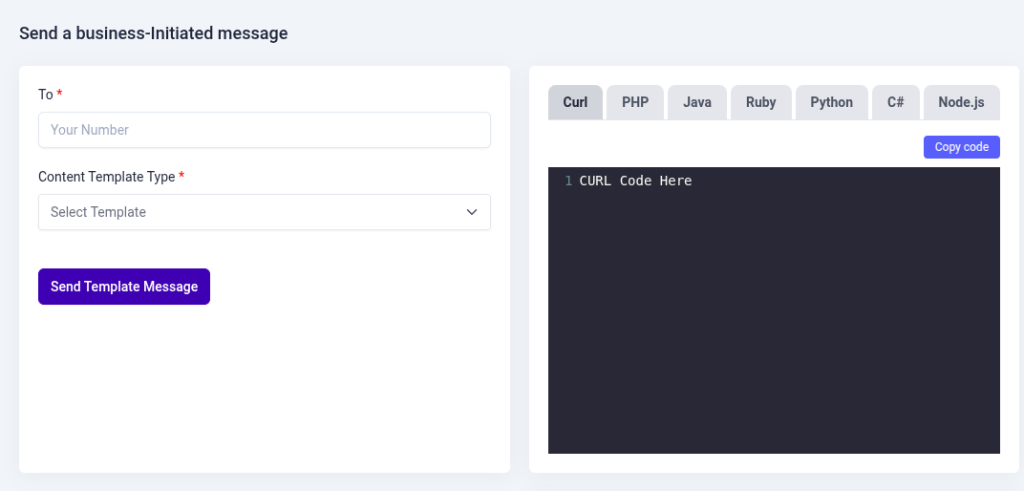Switch to the PHP code tab
This screenshot has width=1024, height=491.
pos(635,102)
